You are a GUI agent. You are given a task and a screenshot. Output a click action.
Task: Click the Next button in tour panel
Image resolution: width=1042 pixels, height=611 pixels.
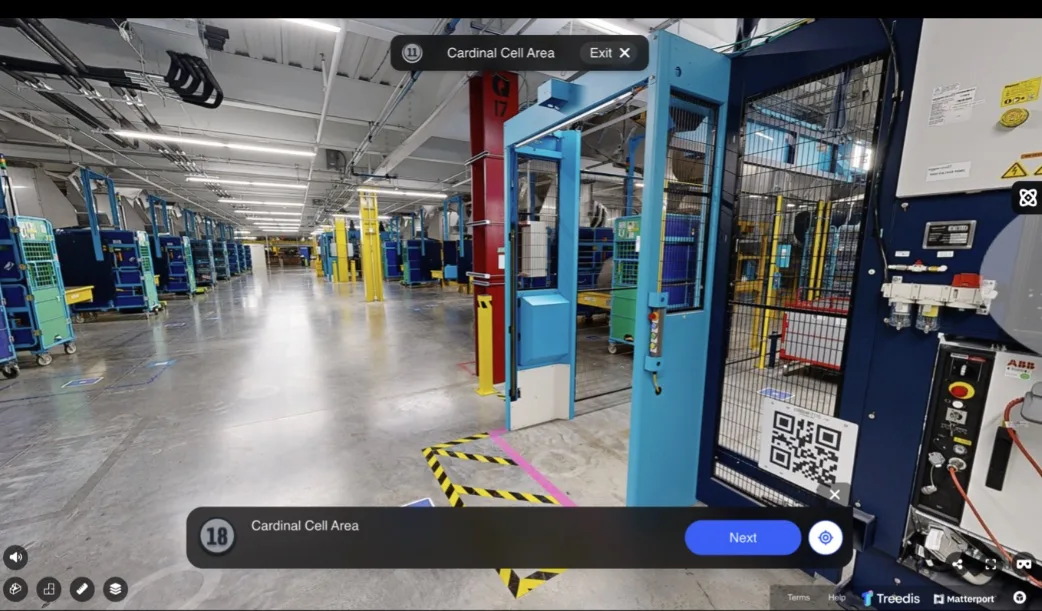coord(742,537)
